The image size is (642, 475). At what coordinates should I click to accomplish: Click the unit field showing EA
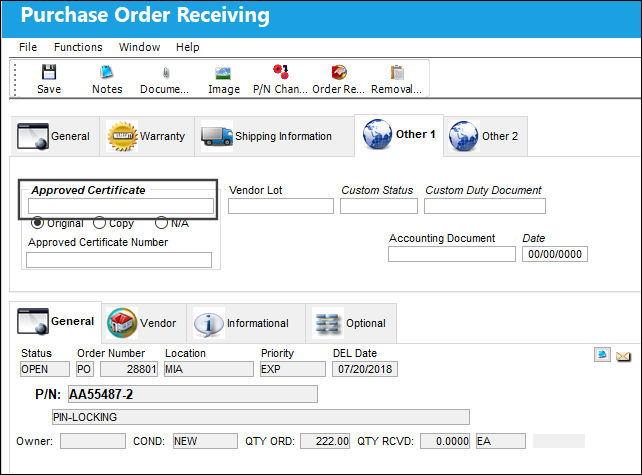click(x=501, y=441)
